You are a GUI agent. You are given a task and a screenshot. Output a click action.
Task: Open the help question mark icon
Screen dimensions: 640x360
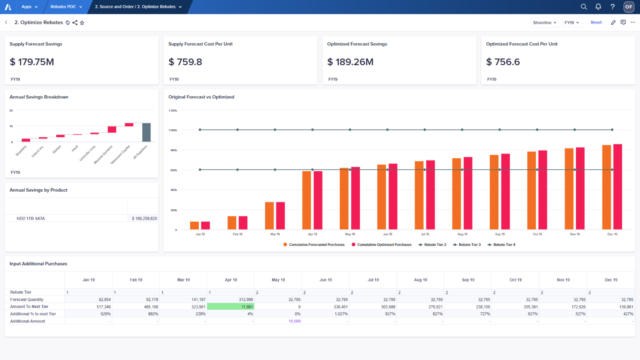tap(612, 7)
